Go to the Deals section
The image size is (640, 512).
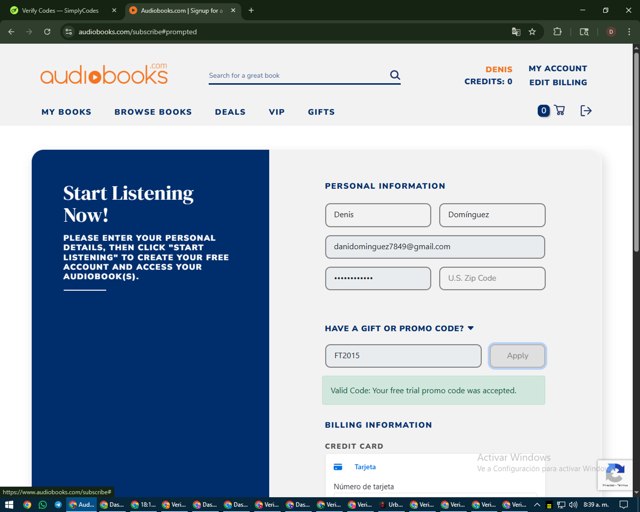pyautogui.click(x=230, y=112)
